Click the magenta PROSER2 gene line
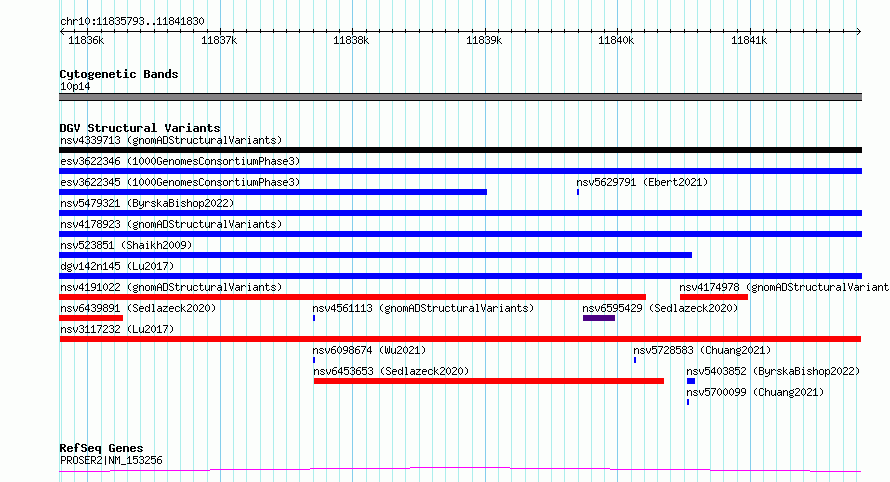Screen dimensions: 890x482 [x=460, y=470]
